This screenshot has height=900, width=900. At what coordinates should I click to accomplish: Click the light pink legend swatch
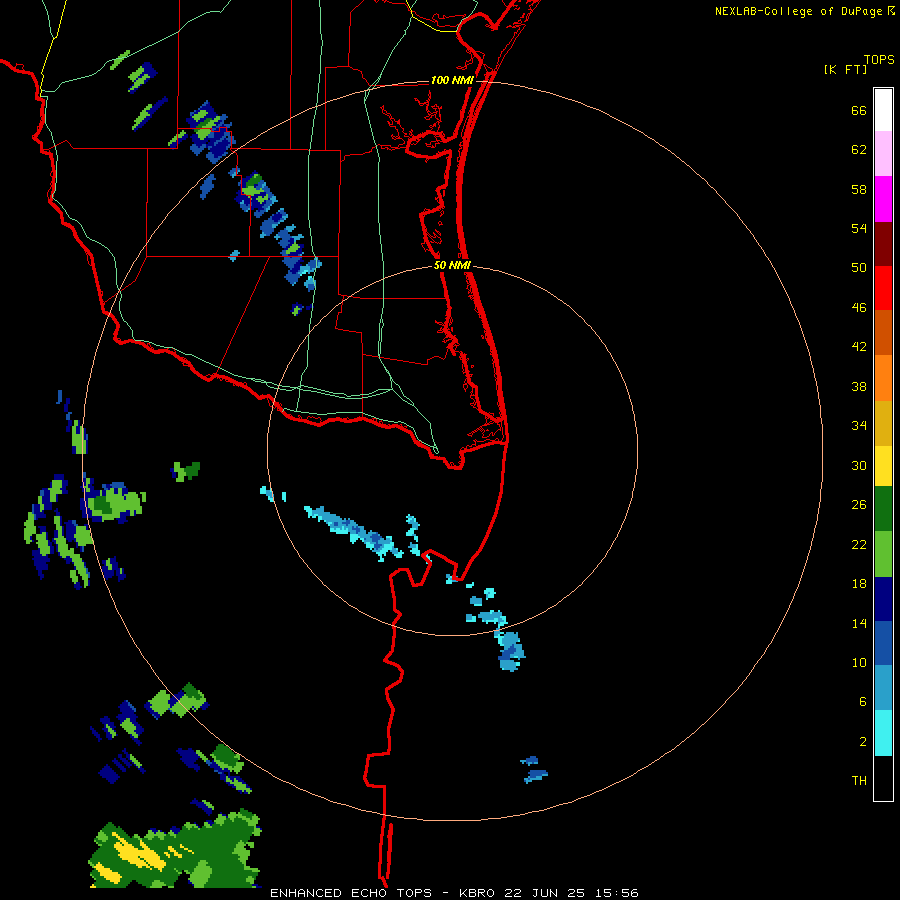tap(883, 153)
